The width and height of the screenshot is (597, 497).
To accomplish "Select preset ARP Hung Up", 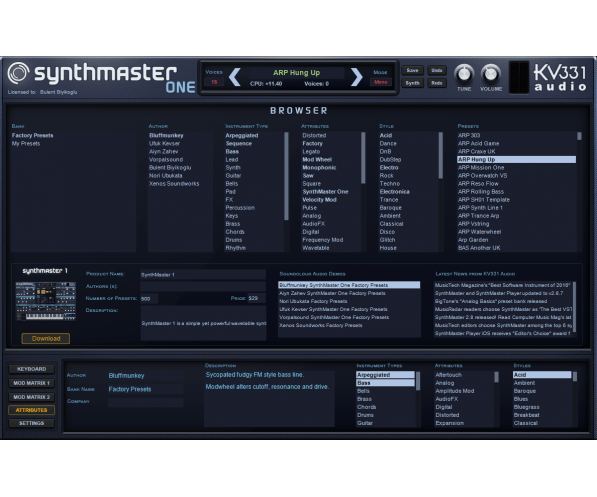I will click(516, 160).
